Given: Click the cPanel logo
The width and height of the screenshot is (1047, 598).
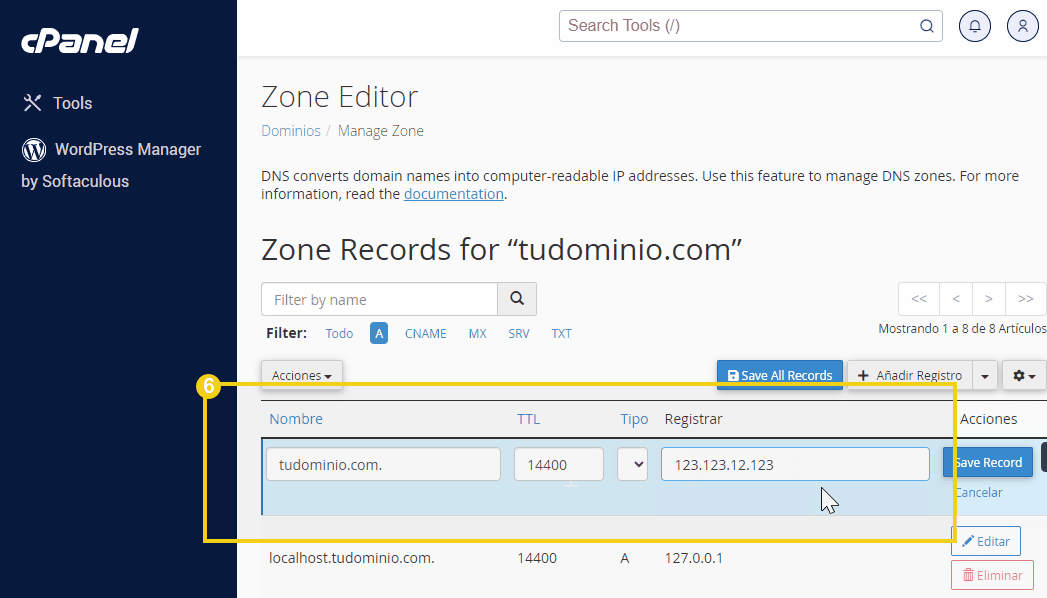Looking at the screenshot, I should click(79, 41).
